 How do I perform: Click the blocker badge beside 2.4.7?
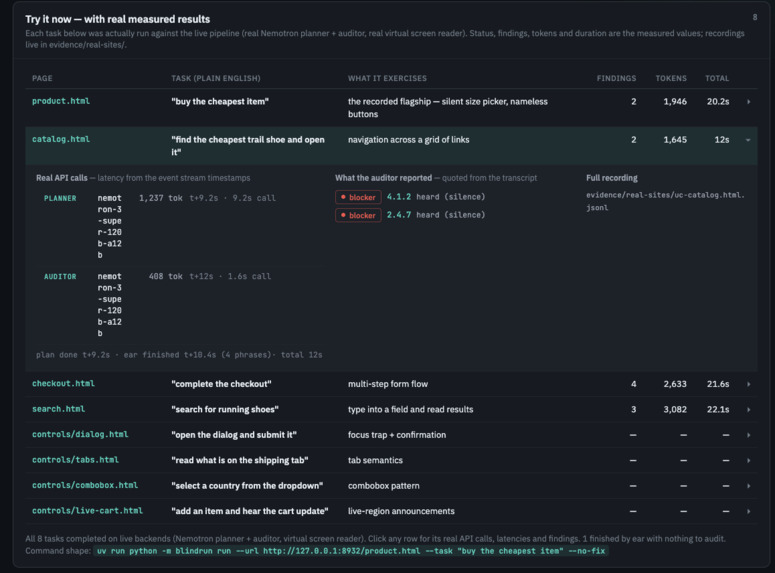(x=358, y=216)
